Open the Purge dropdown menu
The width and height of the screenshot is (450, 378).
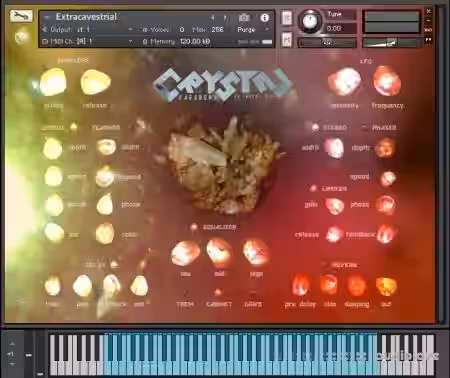pyautogui.click(x=253, y=30)
